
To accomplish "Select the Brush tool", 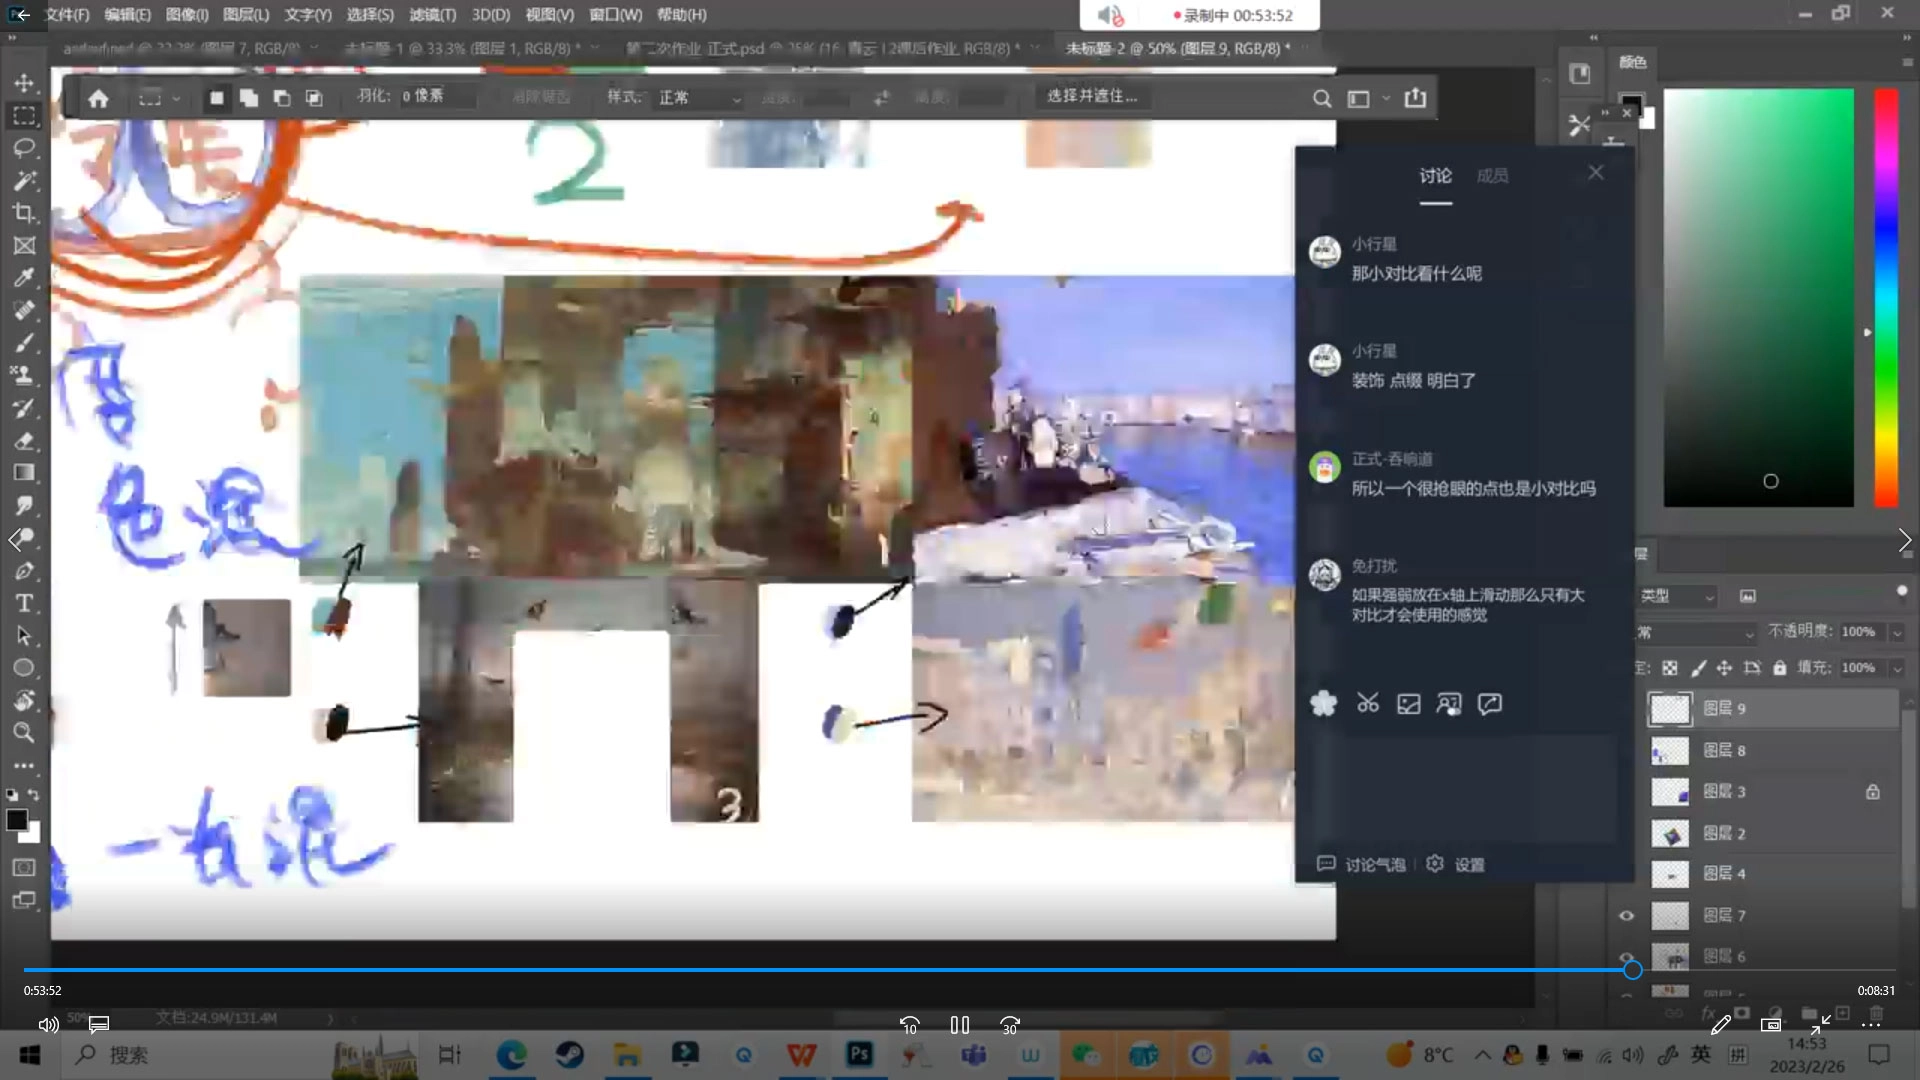I will [24, 343].
